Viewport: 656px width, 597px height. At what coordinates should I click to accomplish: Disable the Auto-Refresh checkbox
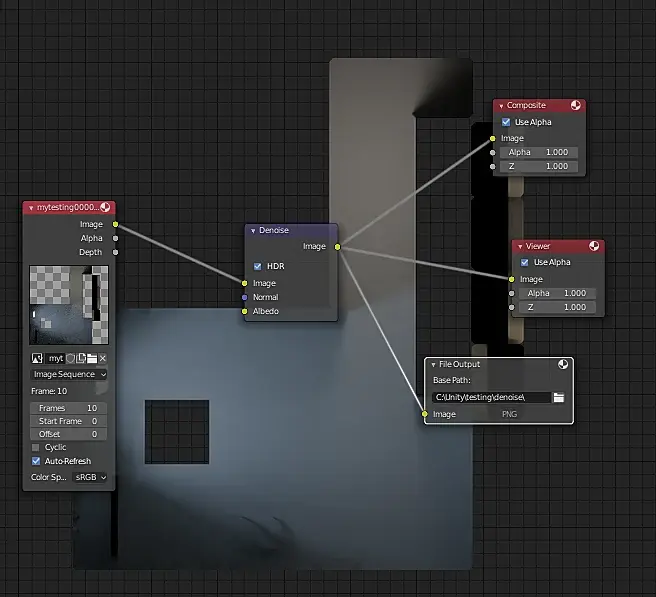(36, 461)
